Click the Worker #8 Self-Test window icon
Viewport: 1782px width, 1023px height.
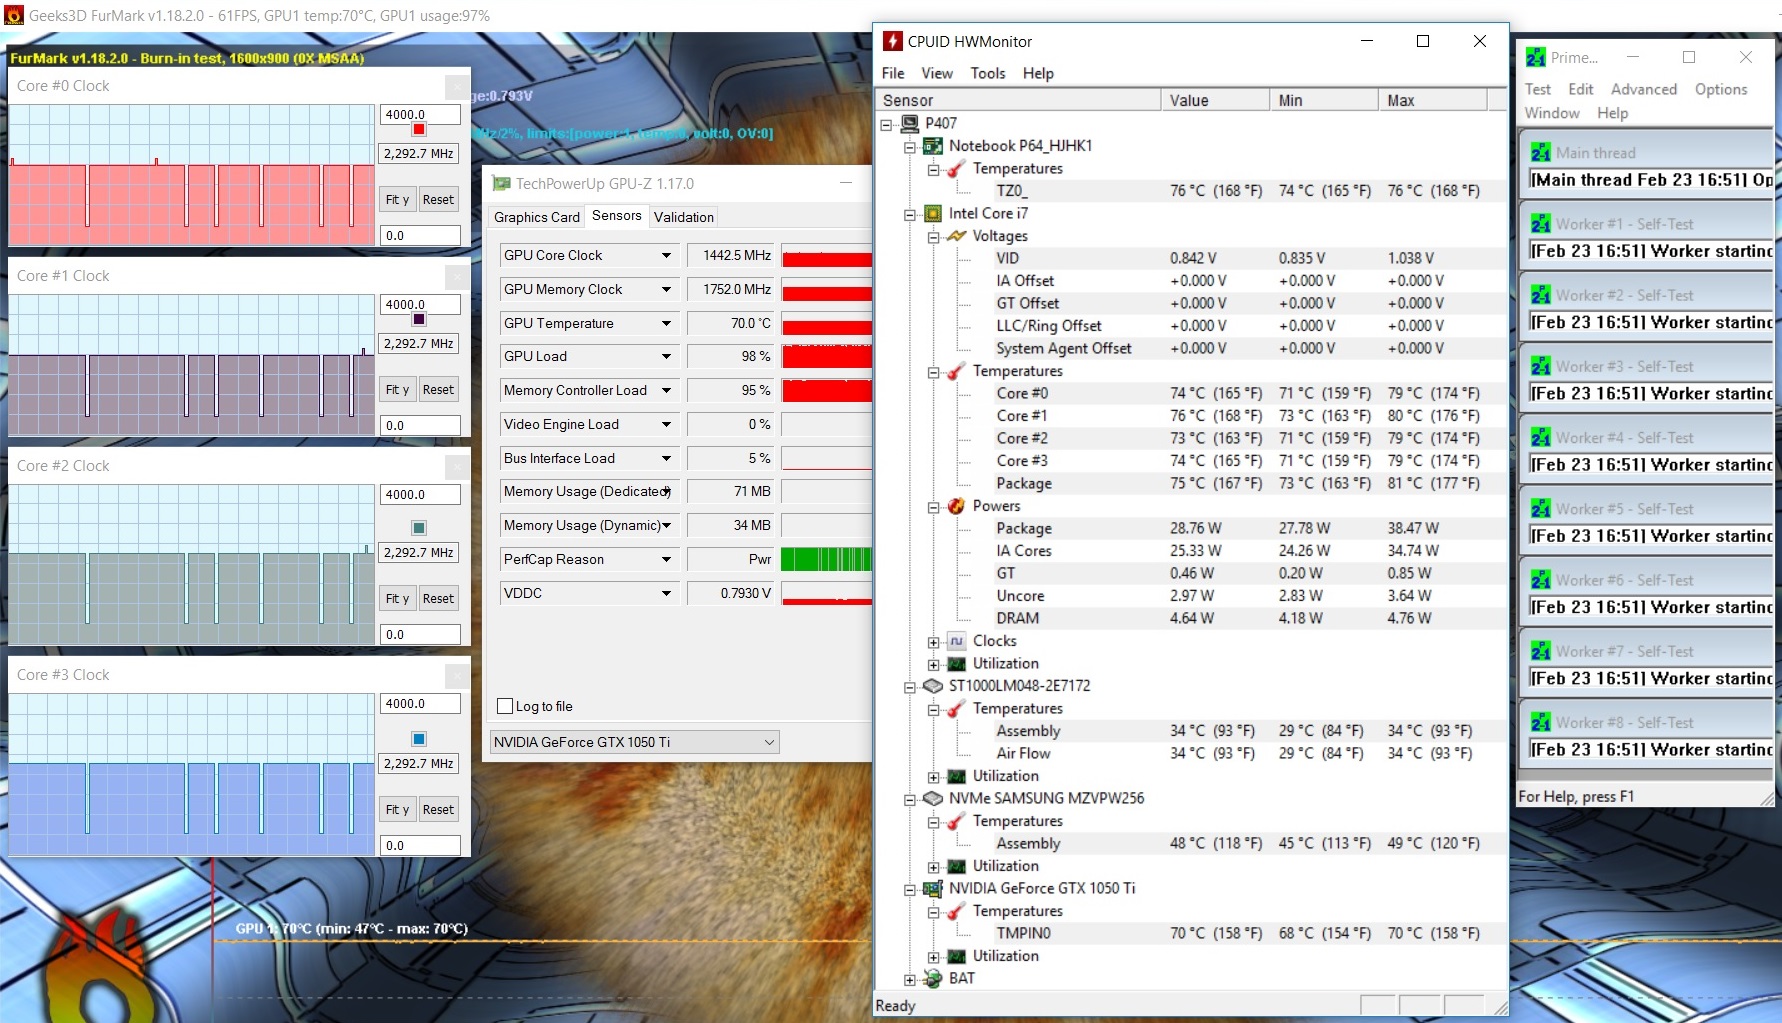tap(1541, 722)
